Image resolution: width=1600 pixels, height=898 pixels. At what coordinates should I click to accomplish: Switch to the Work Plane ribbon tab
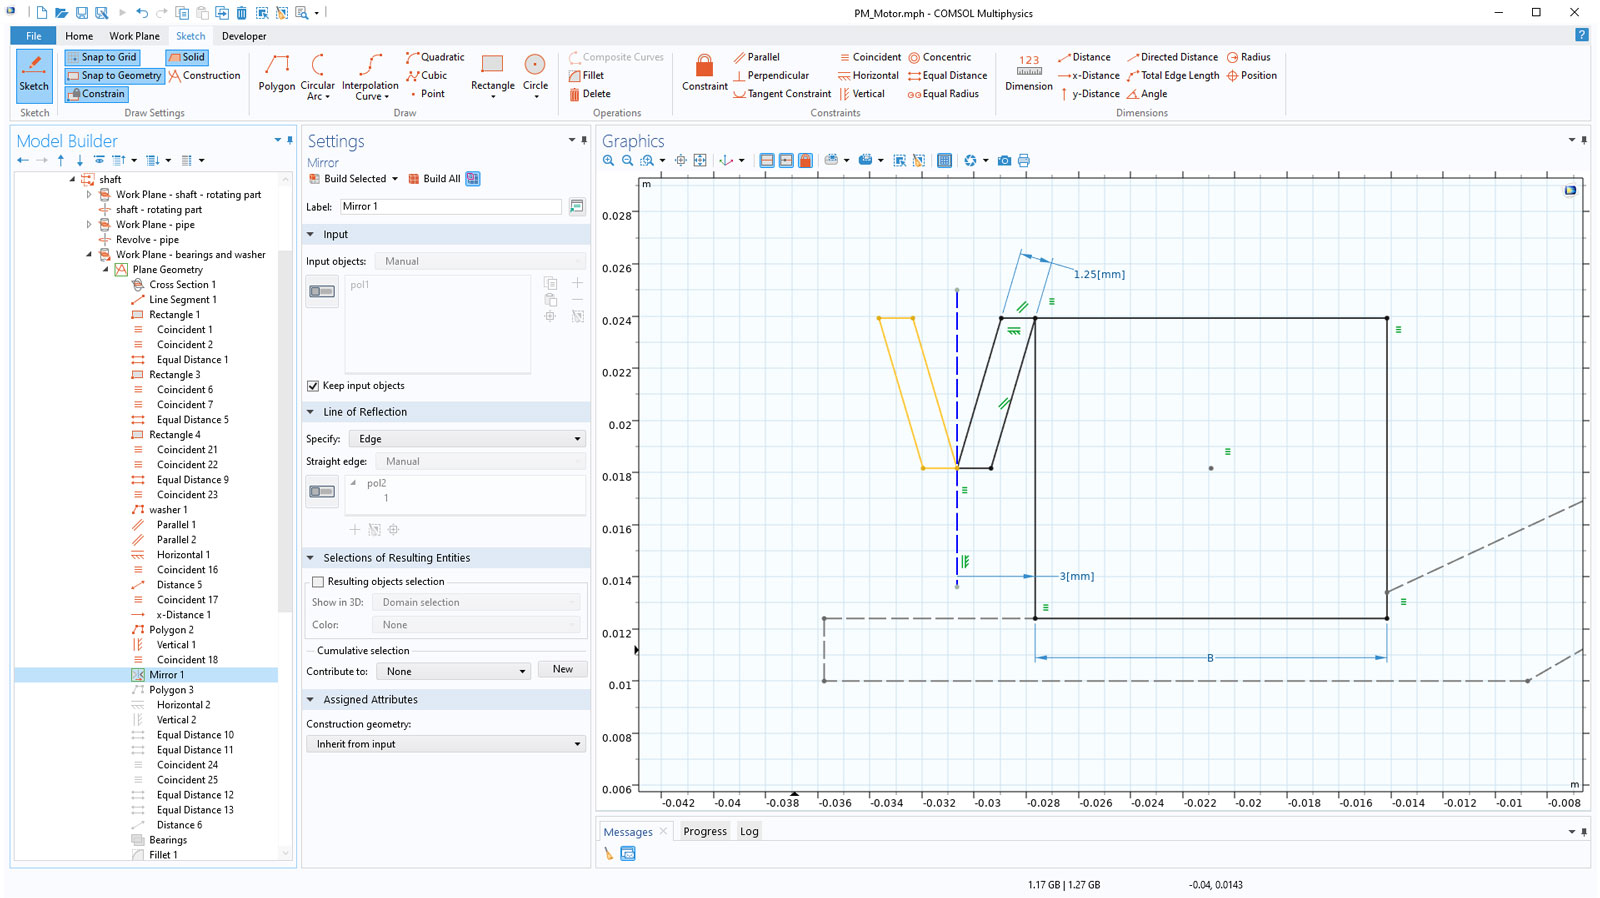point(134,36)
